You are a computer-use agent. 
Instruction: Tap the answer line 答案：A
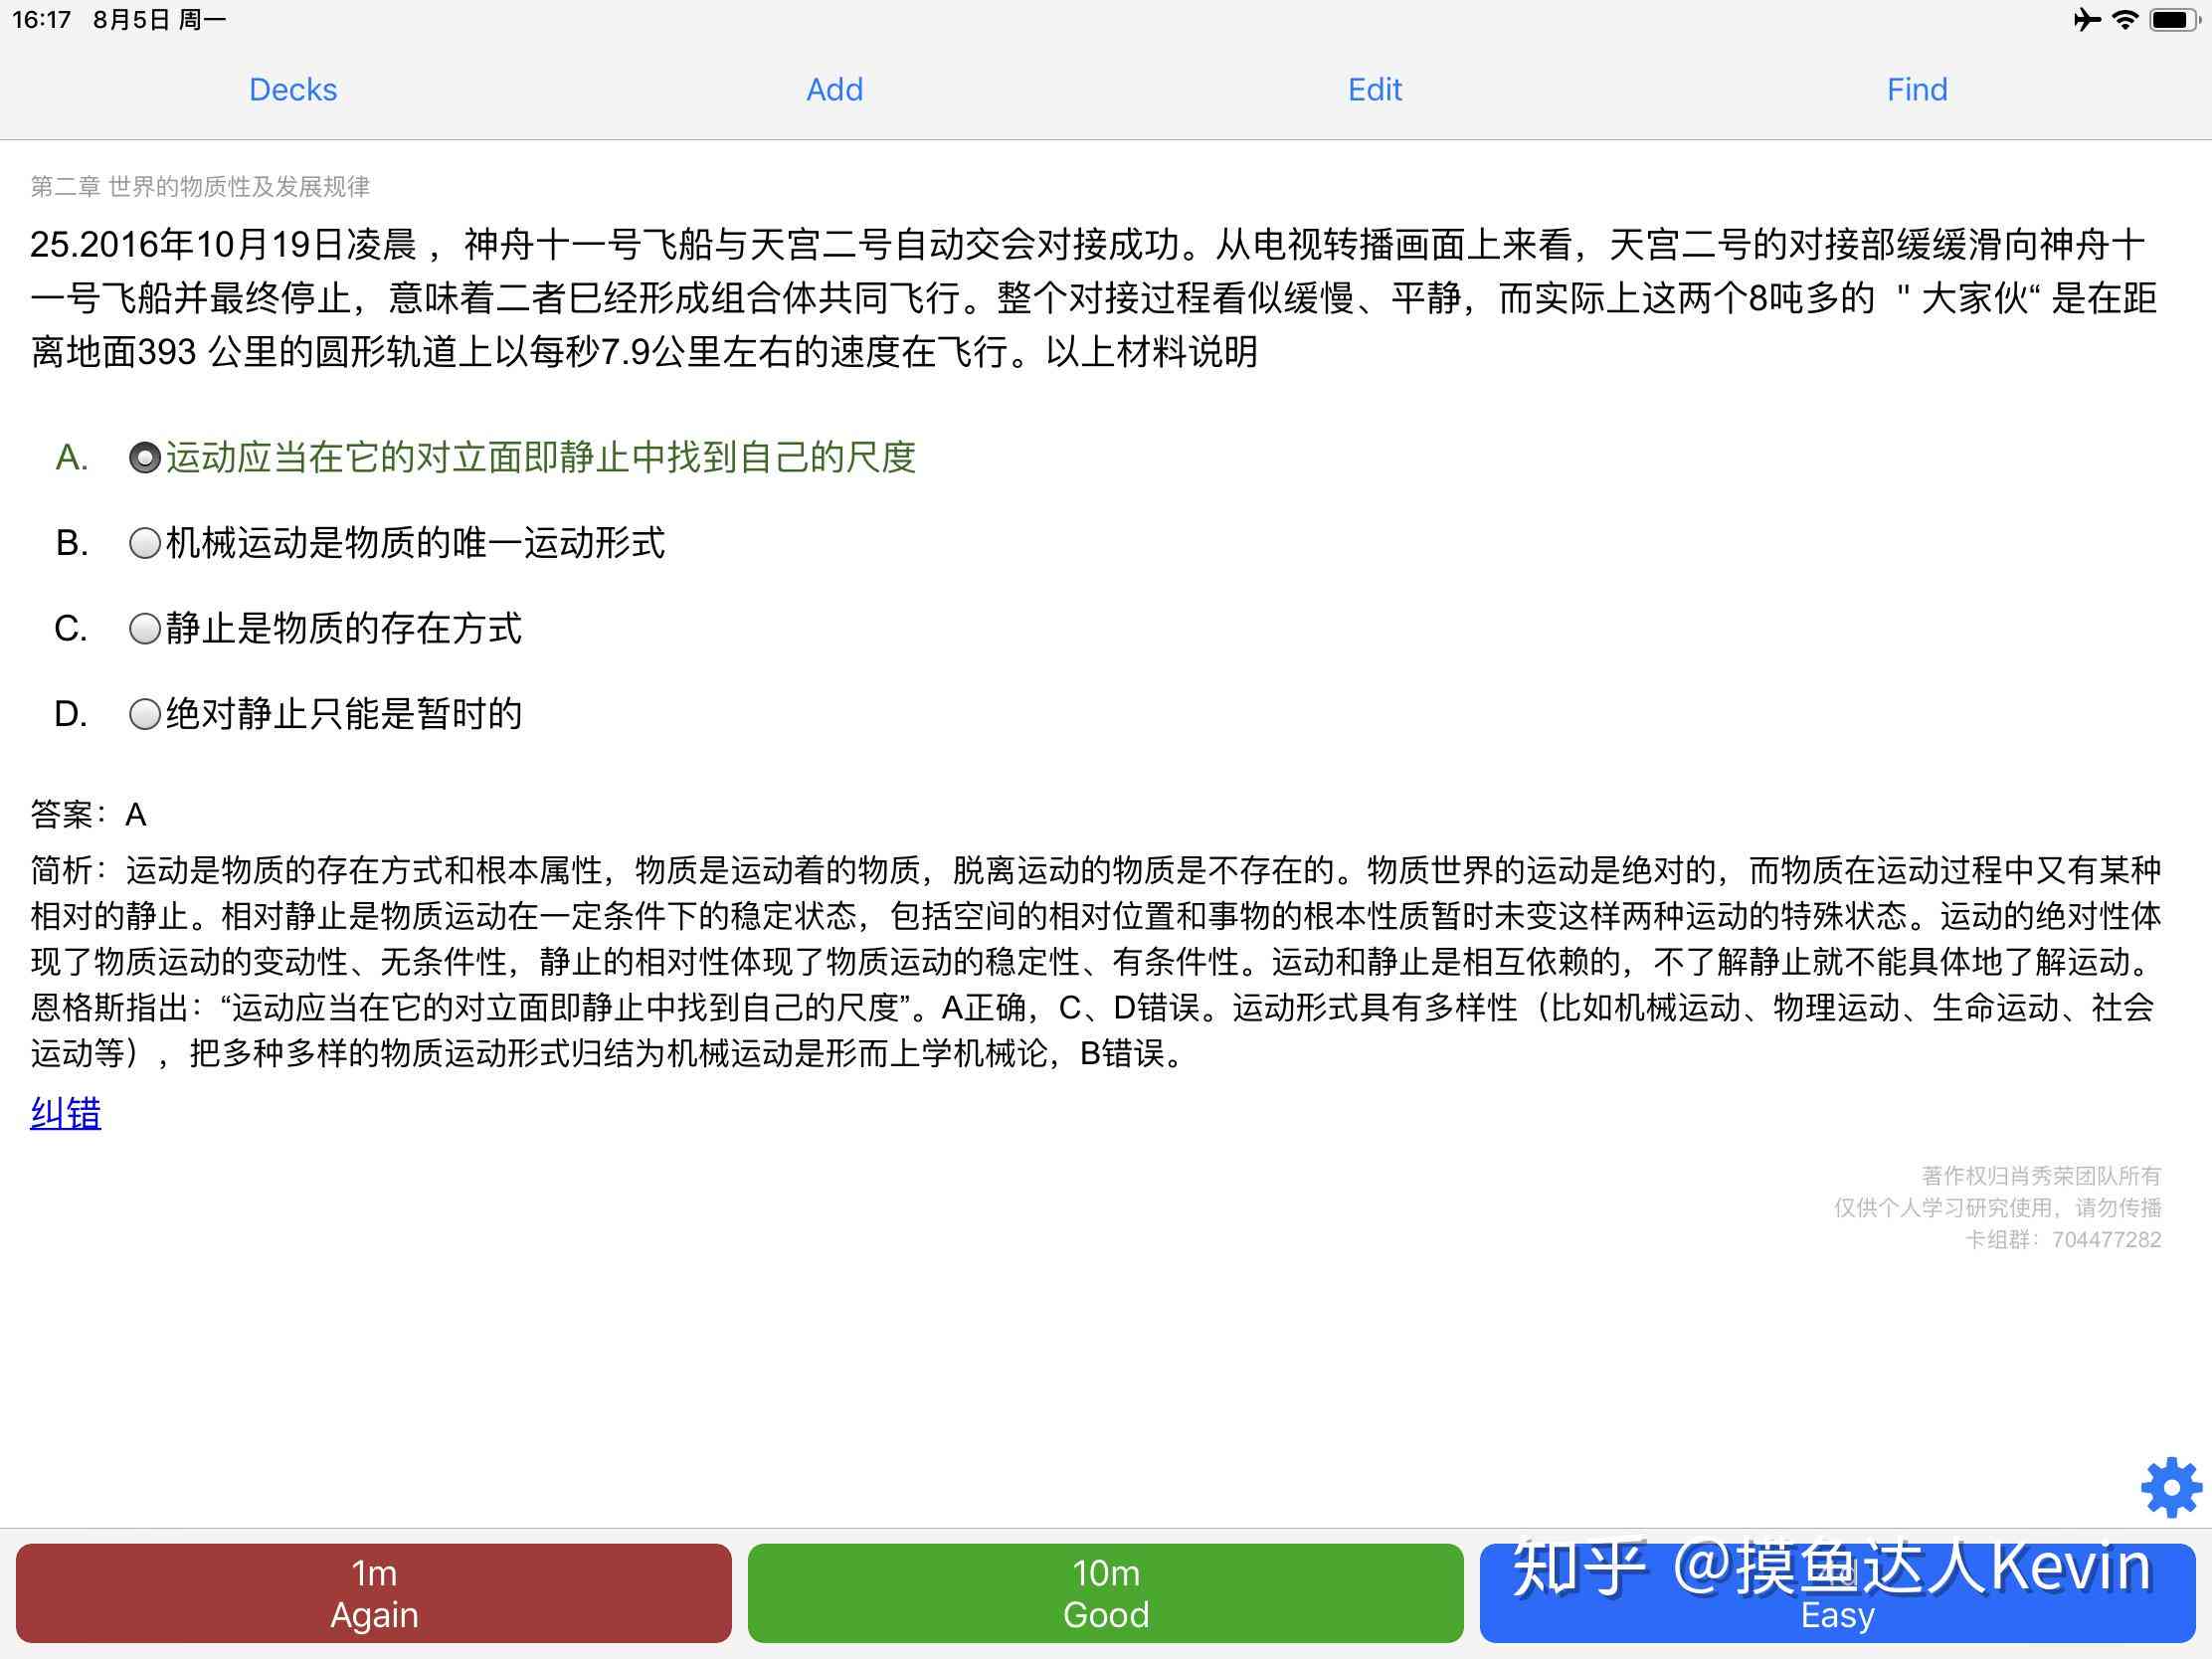click(x=89, y=815)
